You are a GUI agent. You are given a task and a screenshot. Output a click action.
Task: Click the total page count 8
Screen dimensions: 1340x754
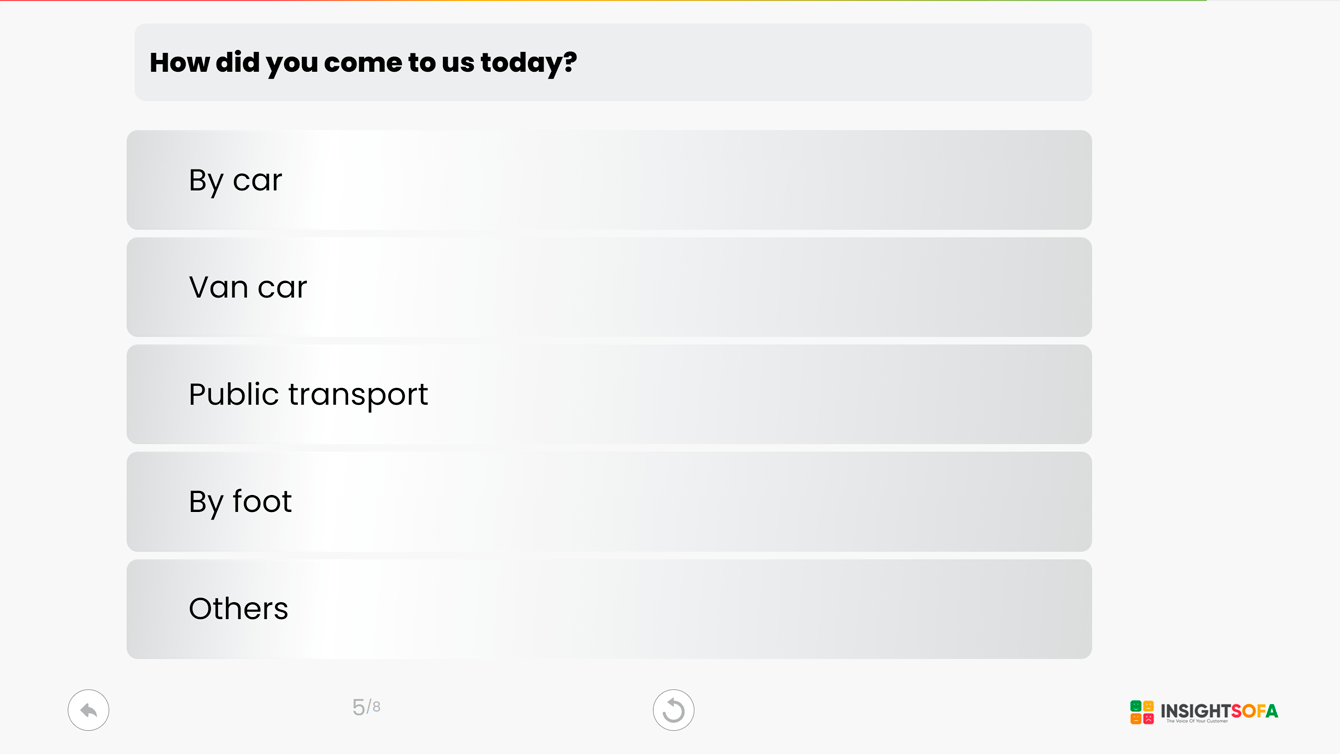point(376,708)
